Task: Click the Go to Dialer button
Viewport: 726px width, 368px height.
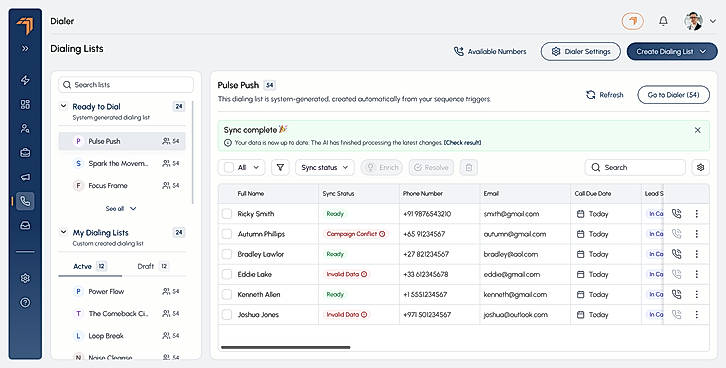Action: tap(673, 95)
